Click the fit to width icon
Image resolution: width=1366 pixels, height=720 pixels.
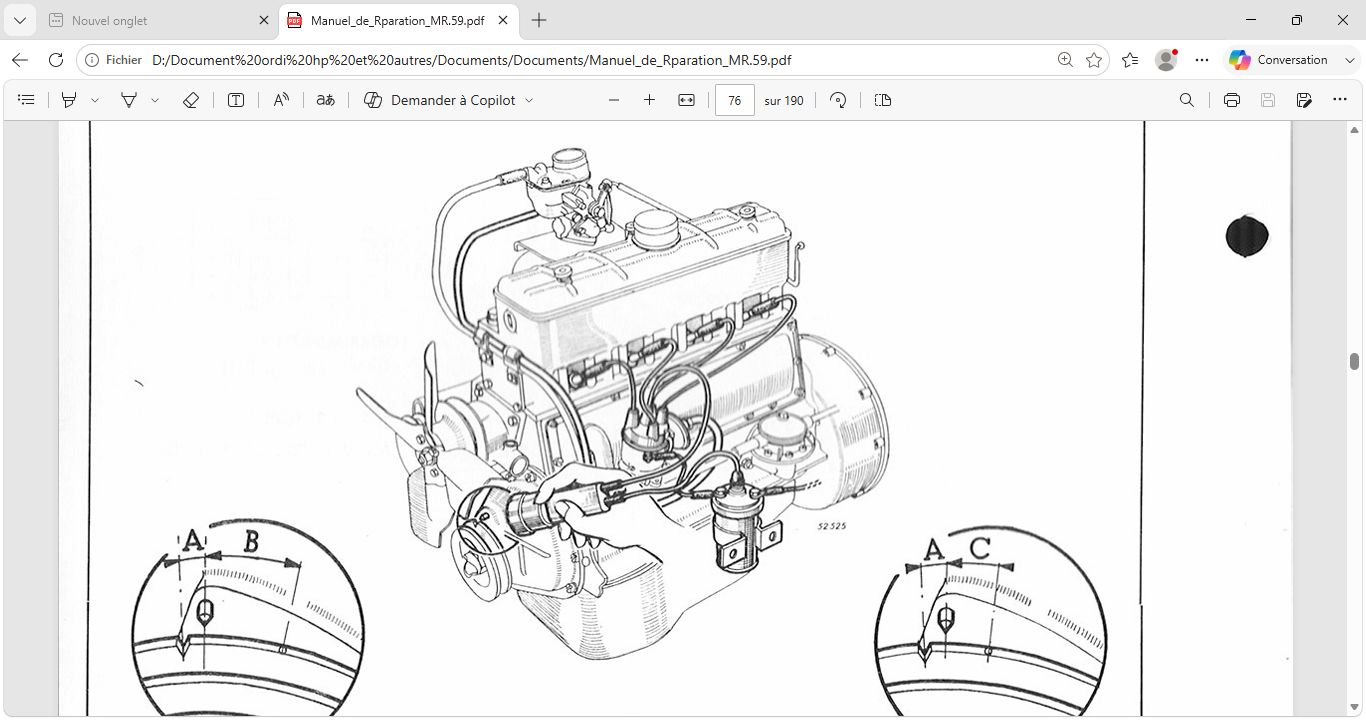[x=686, y=100]
